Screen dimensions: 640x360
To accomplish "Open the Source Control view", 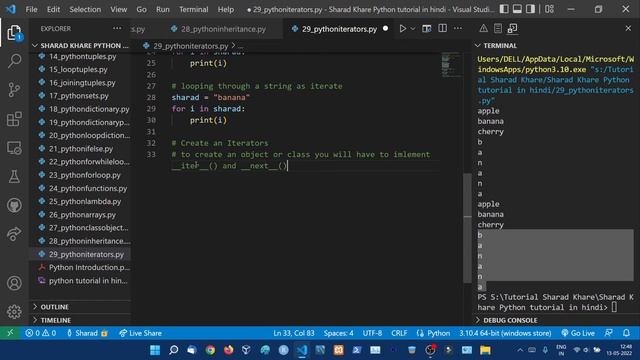I will (14, 90).
